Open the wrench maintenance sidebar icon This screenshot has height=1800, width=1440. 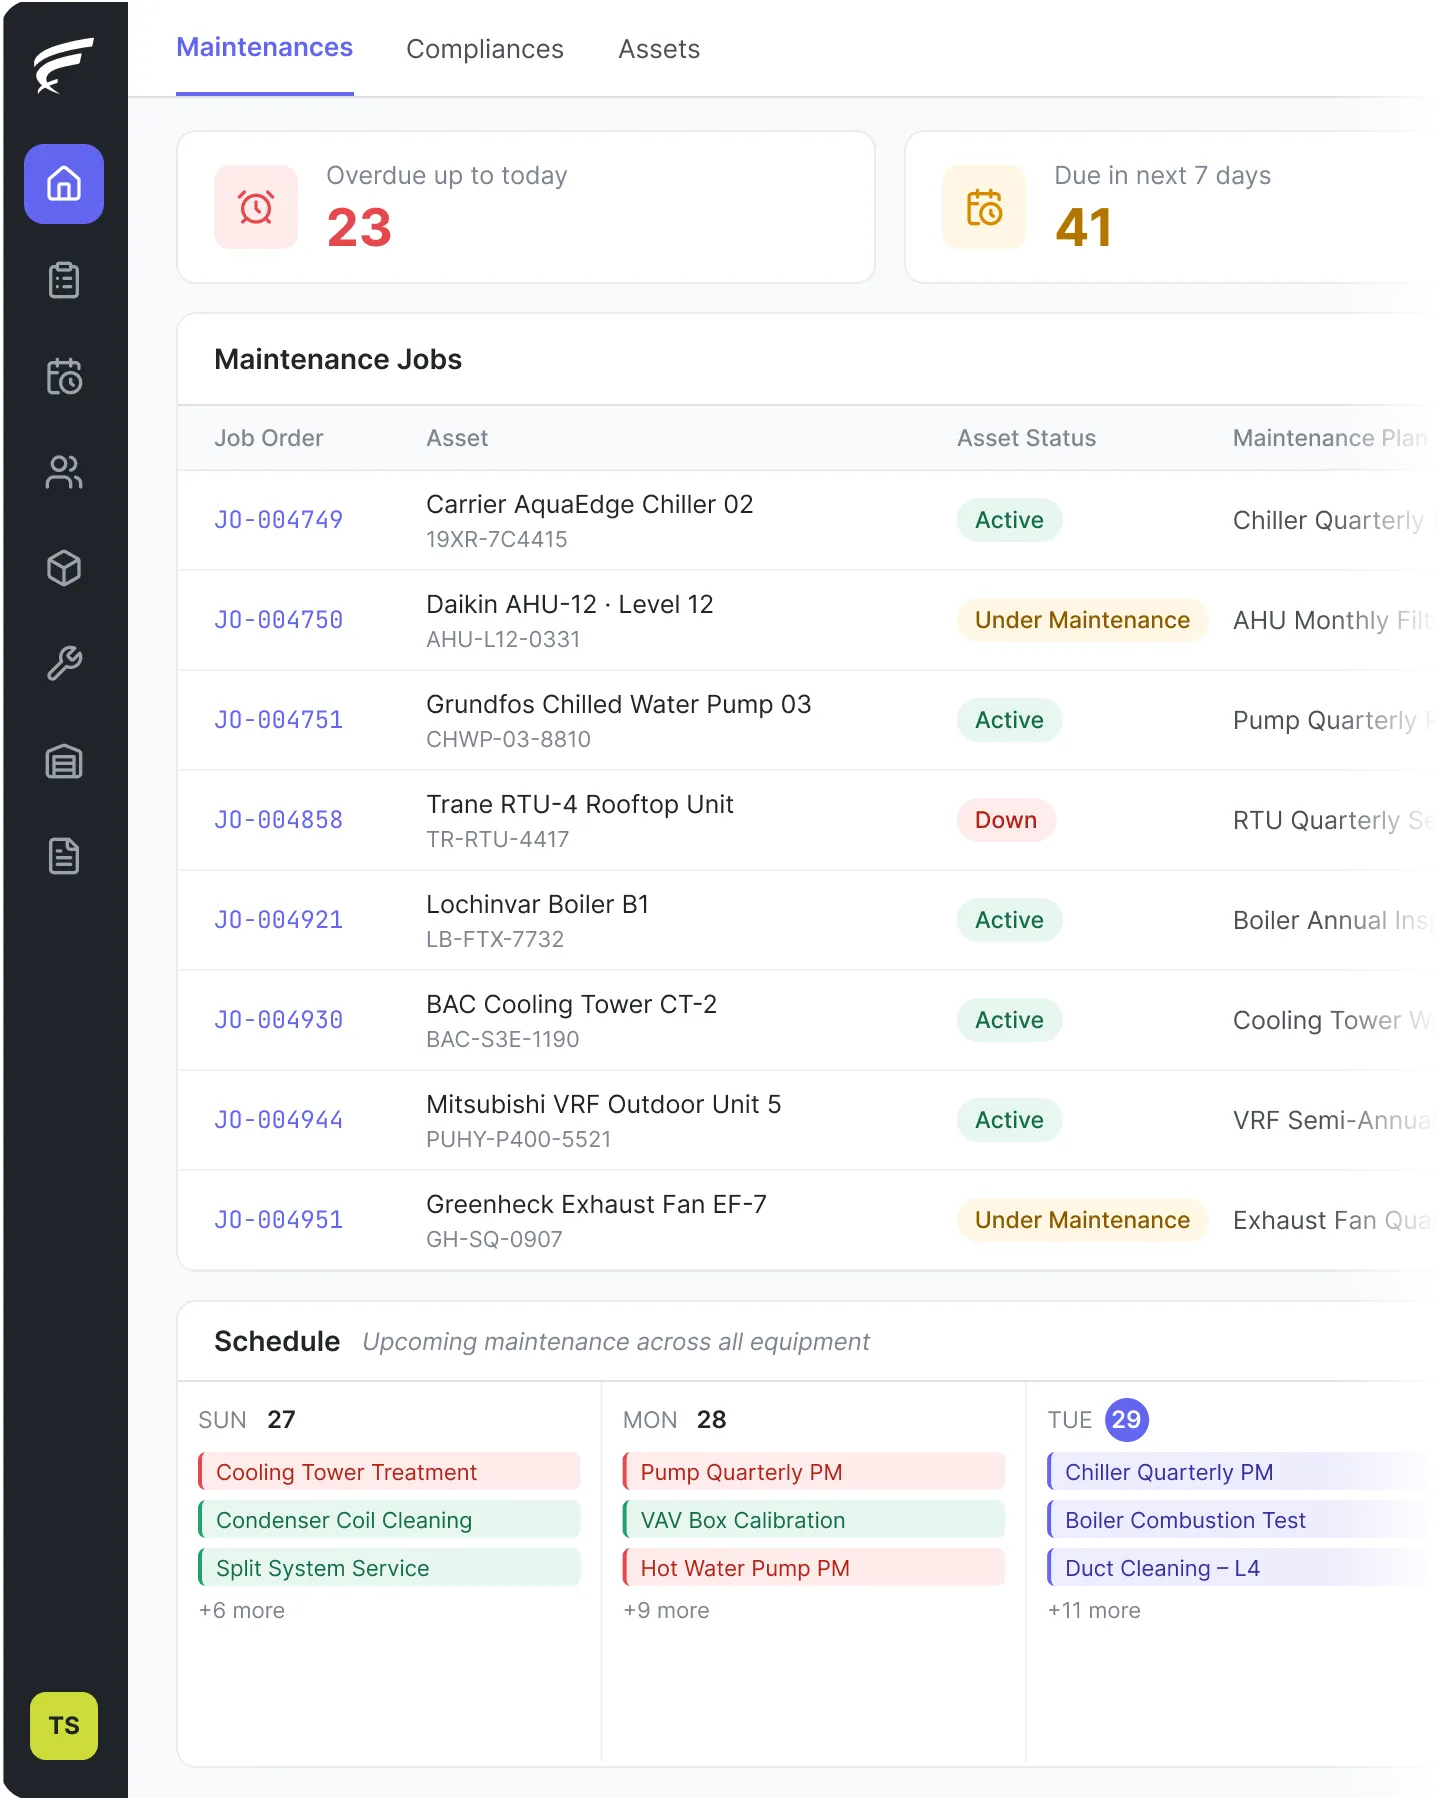point(64,664)
